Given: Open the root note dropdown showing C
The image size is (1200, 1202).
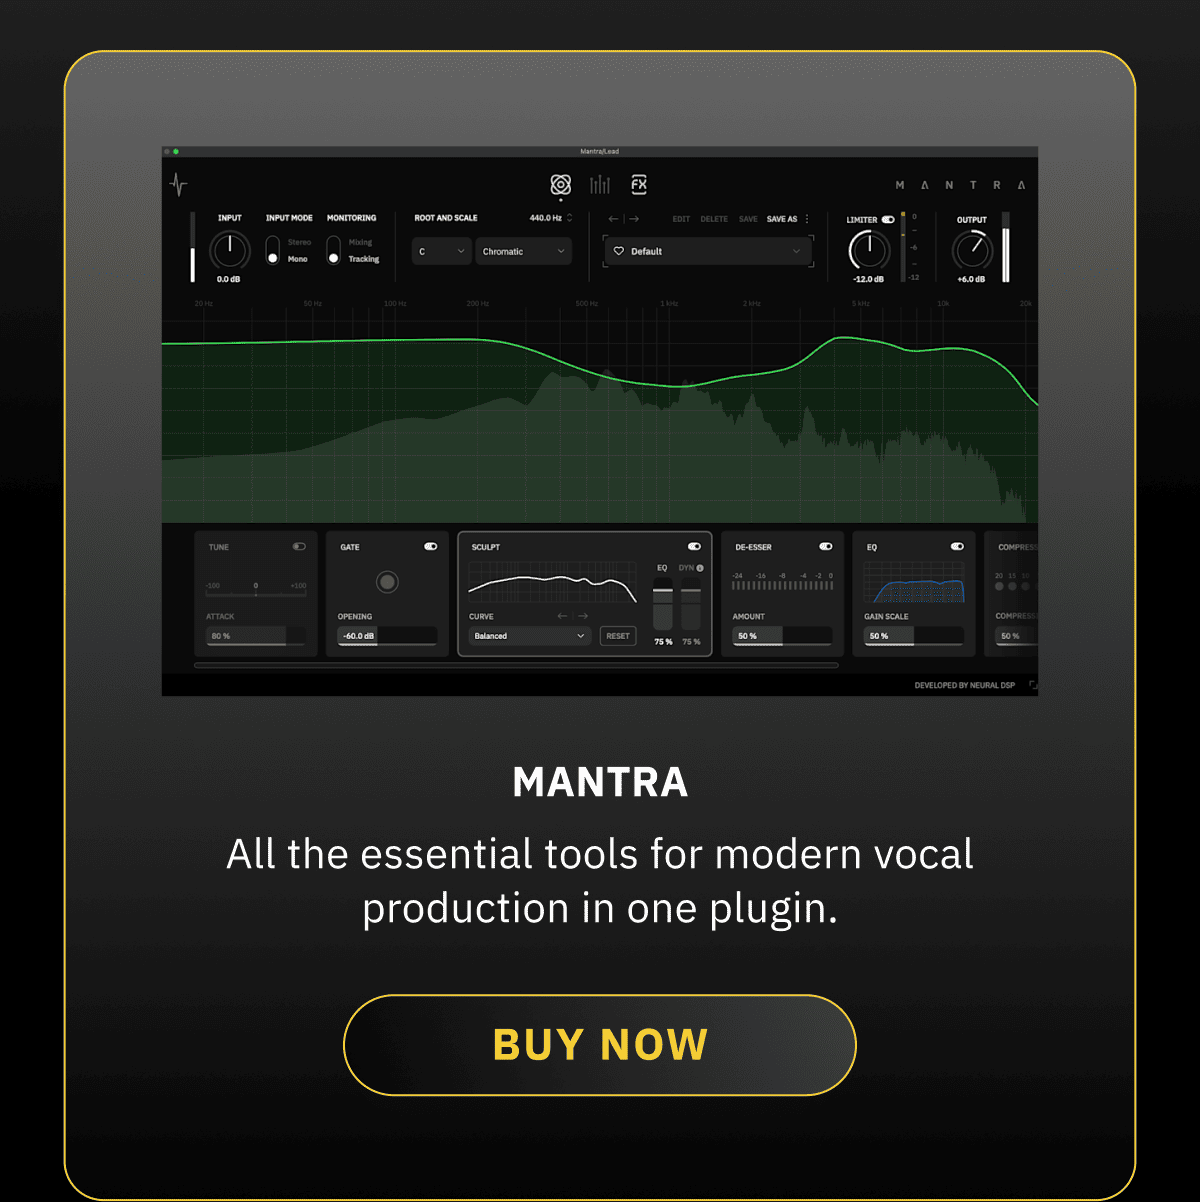Looking at the screenshot, I should [441, 251].
